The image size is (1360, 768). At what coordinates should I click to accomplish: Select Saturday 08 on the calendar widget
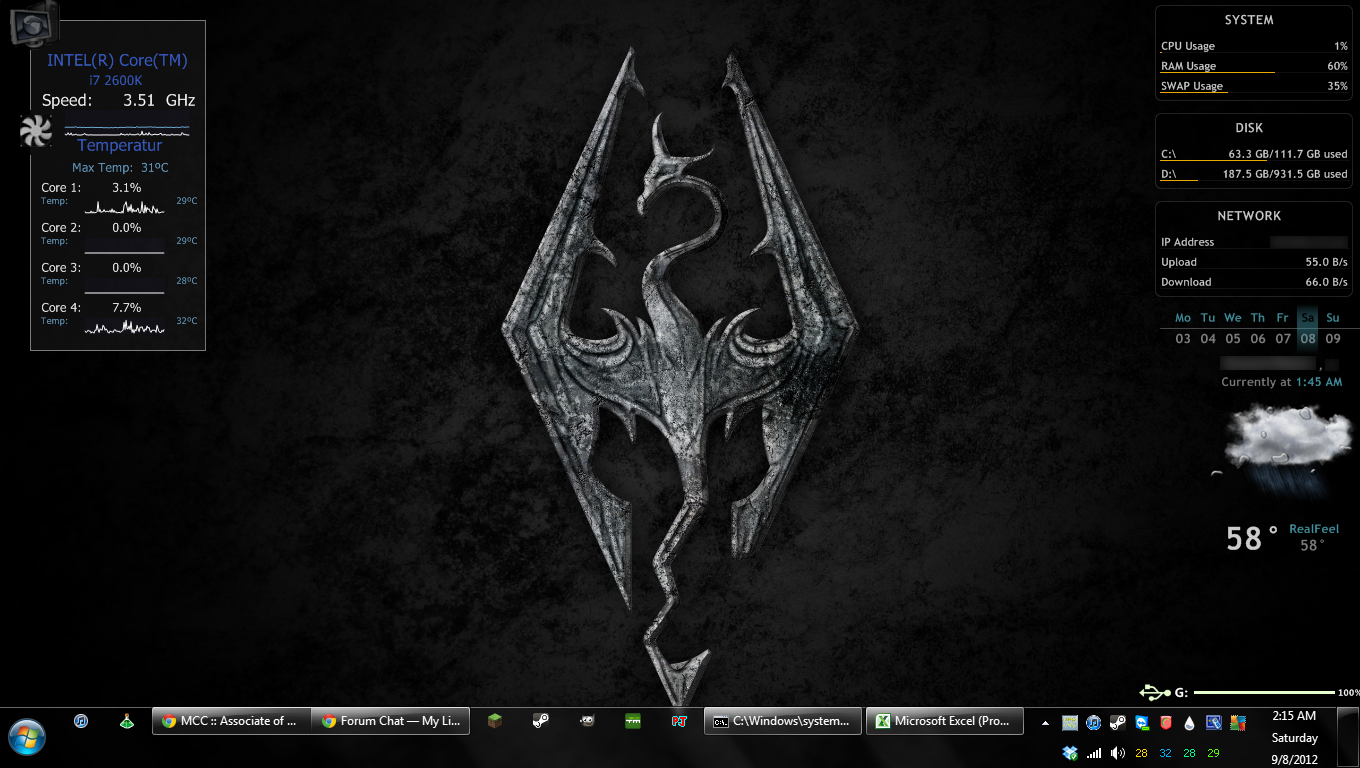pyautogui.click(x=1308, y=338)
